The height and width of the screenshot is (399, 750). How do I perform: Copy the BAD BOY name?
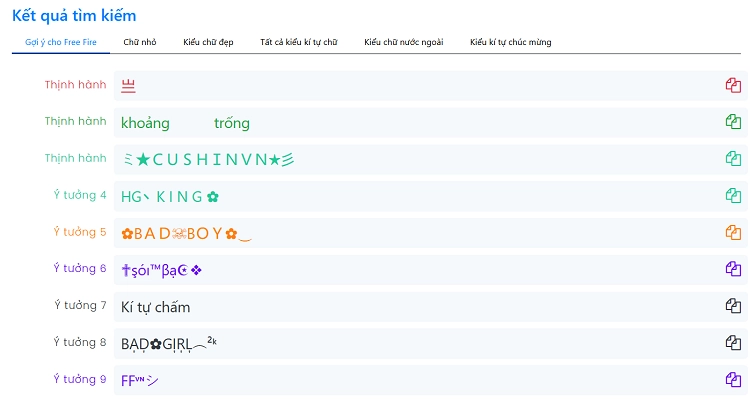click(x=733, y=233)
